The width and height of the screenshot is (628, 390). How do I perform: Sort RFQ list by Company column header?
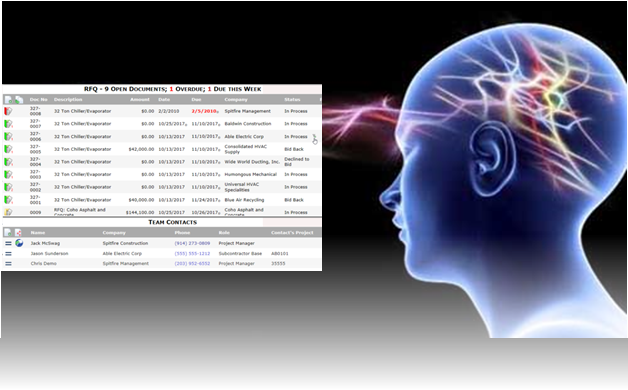coord(236,99)
